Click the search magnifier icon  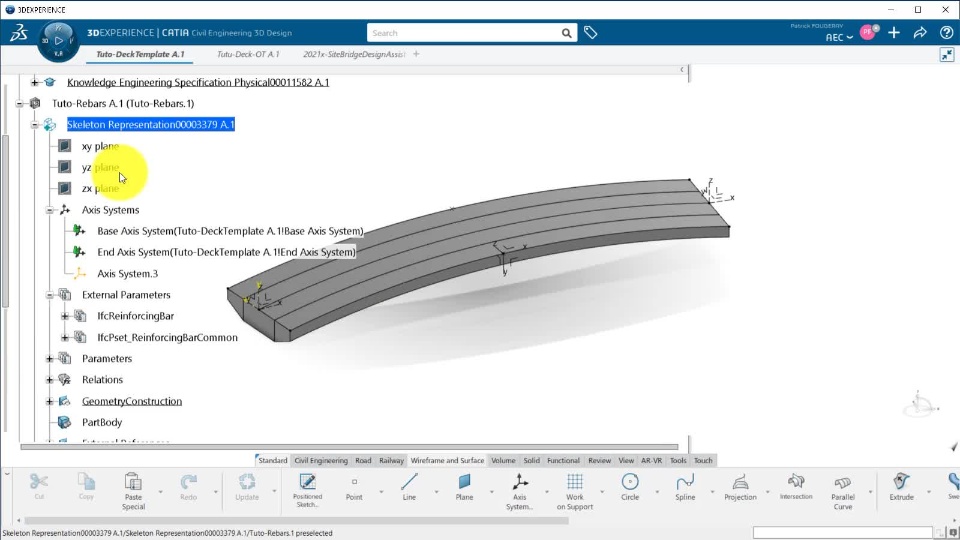(x=566, y=33)
